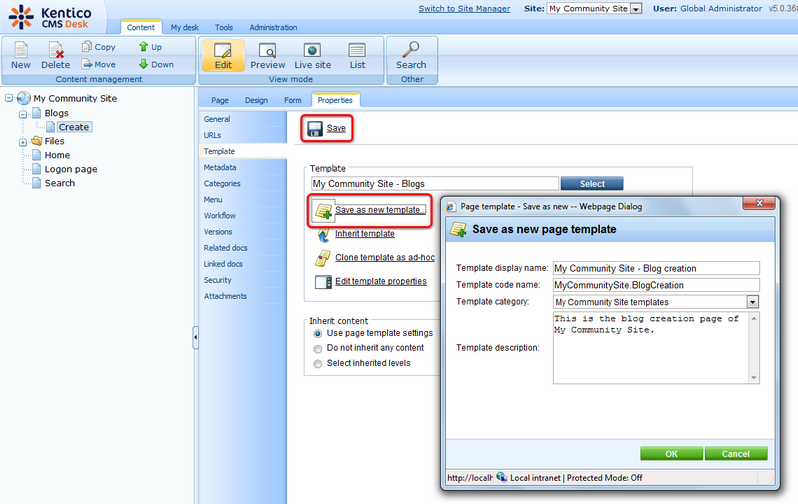Viewport: 798px width, 504px height.
Task: Open Metadata properties section
Action: (243, 167)
